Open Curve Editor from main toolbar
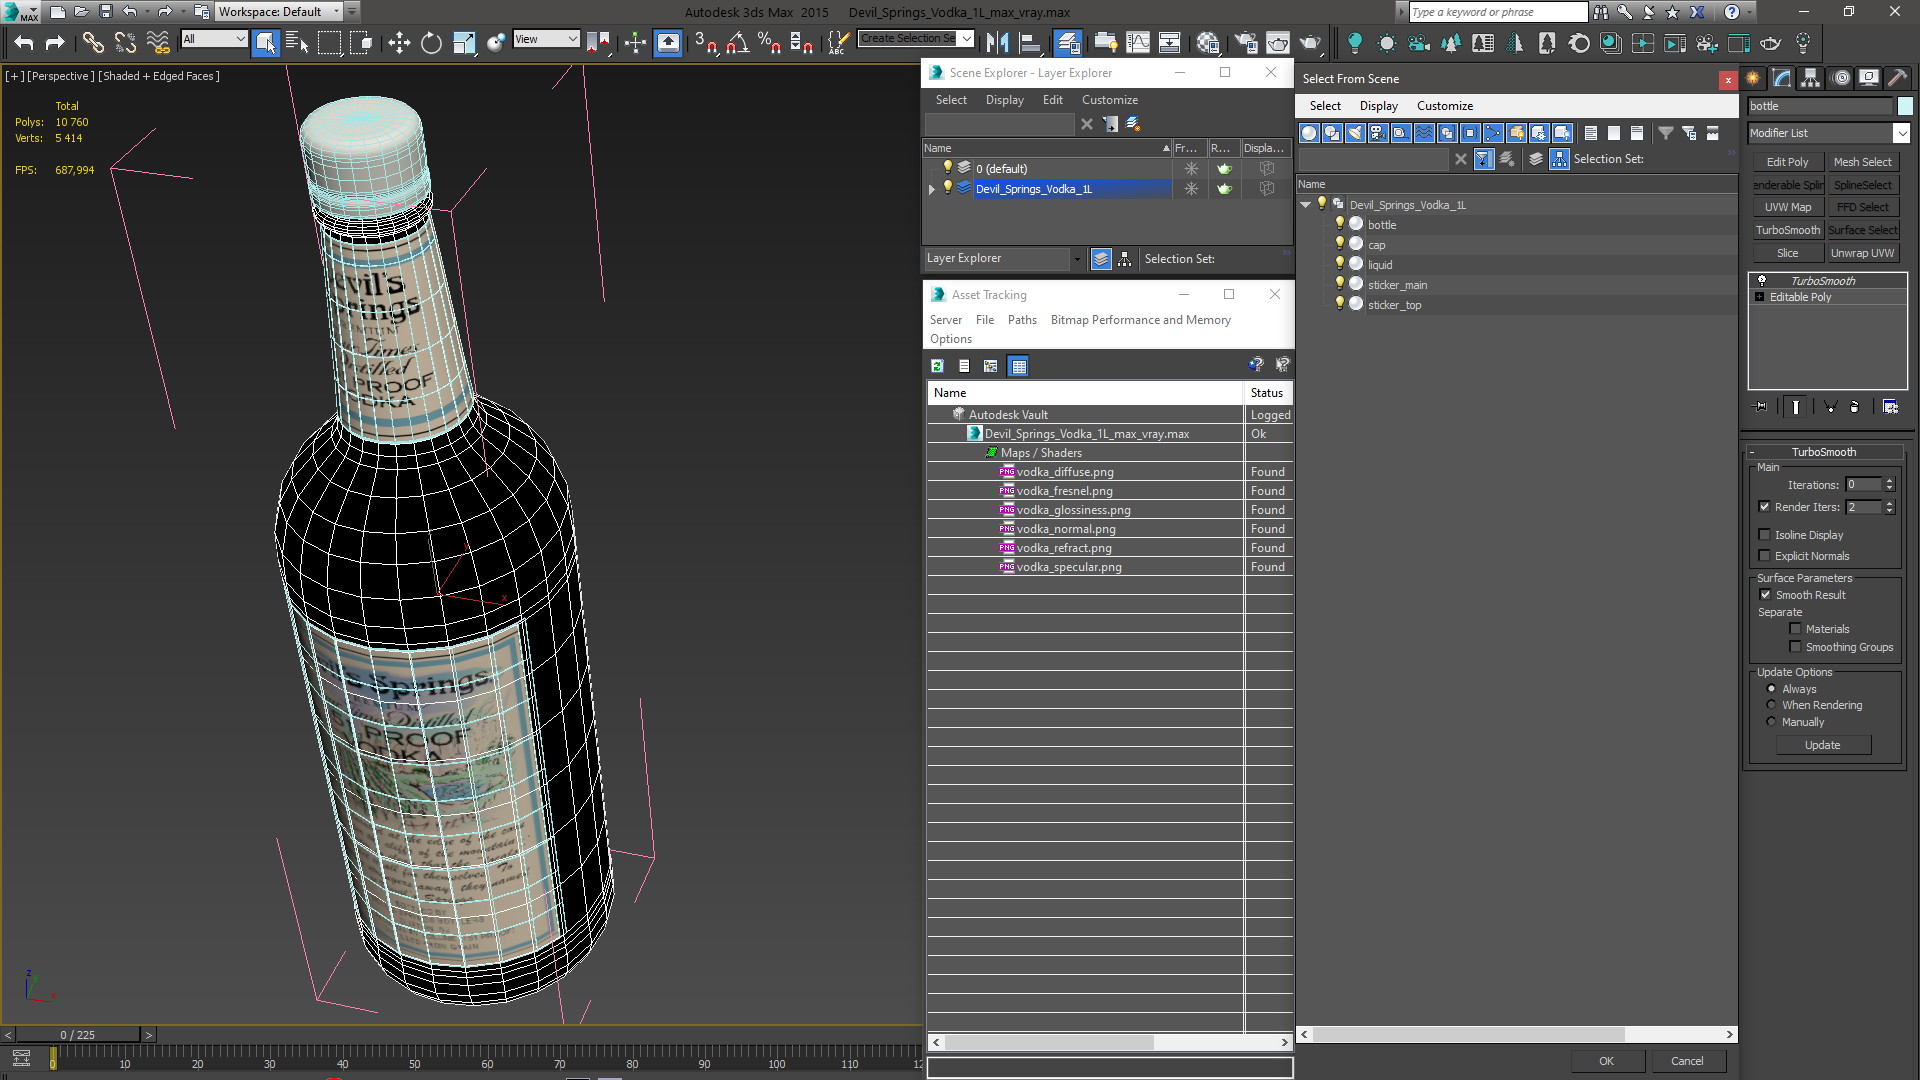This screenshot has width=1920, height=1080. [1138, 42]
